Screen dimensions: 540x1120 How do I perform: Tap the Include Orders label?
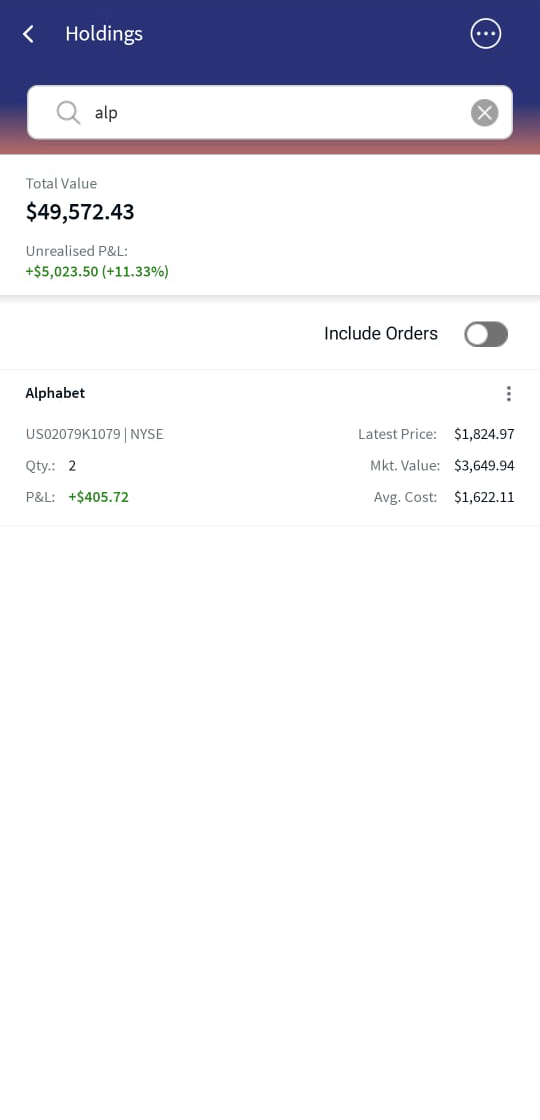tap(381, 334)
